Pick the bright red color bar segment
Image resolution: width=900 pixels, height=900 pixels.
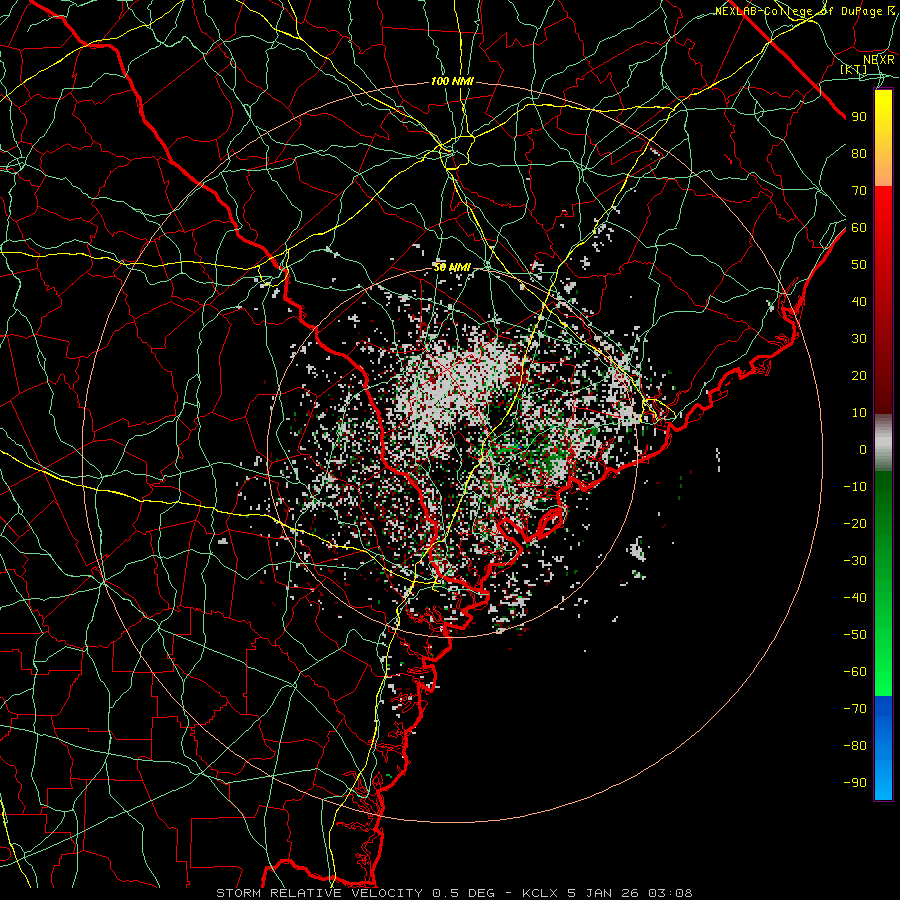coord(883,300)
